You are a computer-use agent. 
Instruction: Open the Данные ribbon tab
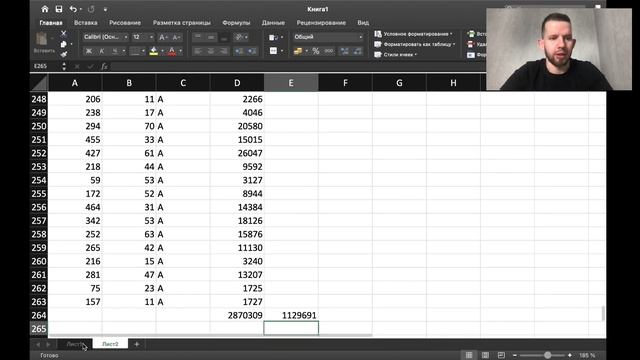click(273, 23)
